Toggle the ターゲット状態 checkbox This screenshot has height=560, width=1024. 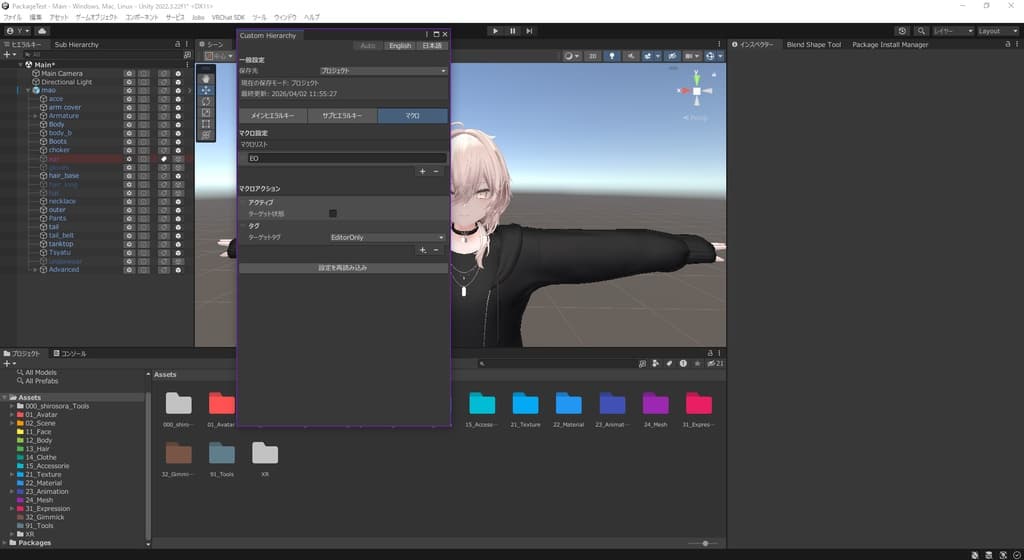[x=333, y=213]
